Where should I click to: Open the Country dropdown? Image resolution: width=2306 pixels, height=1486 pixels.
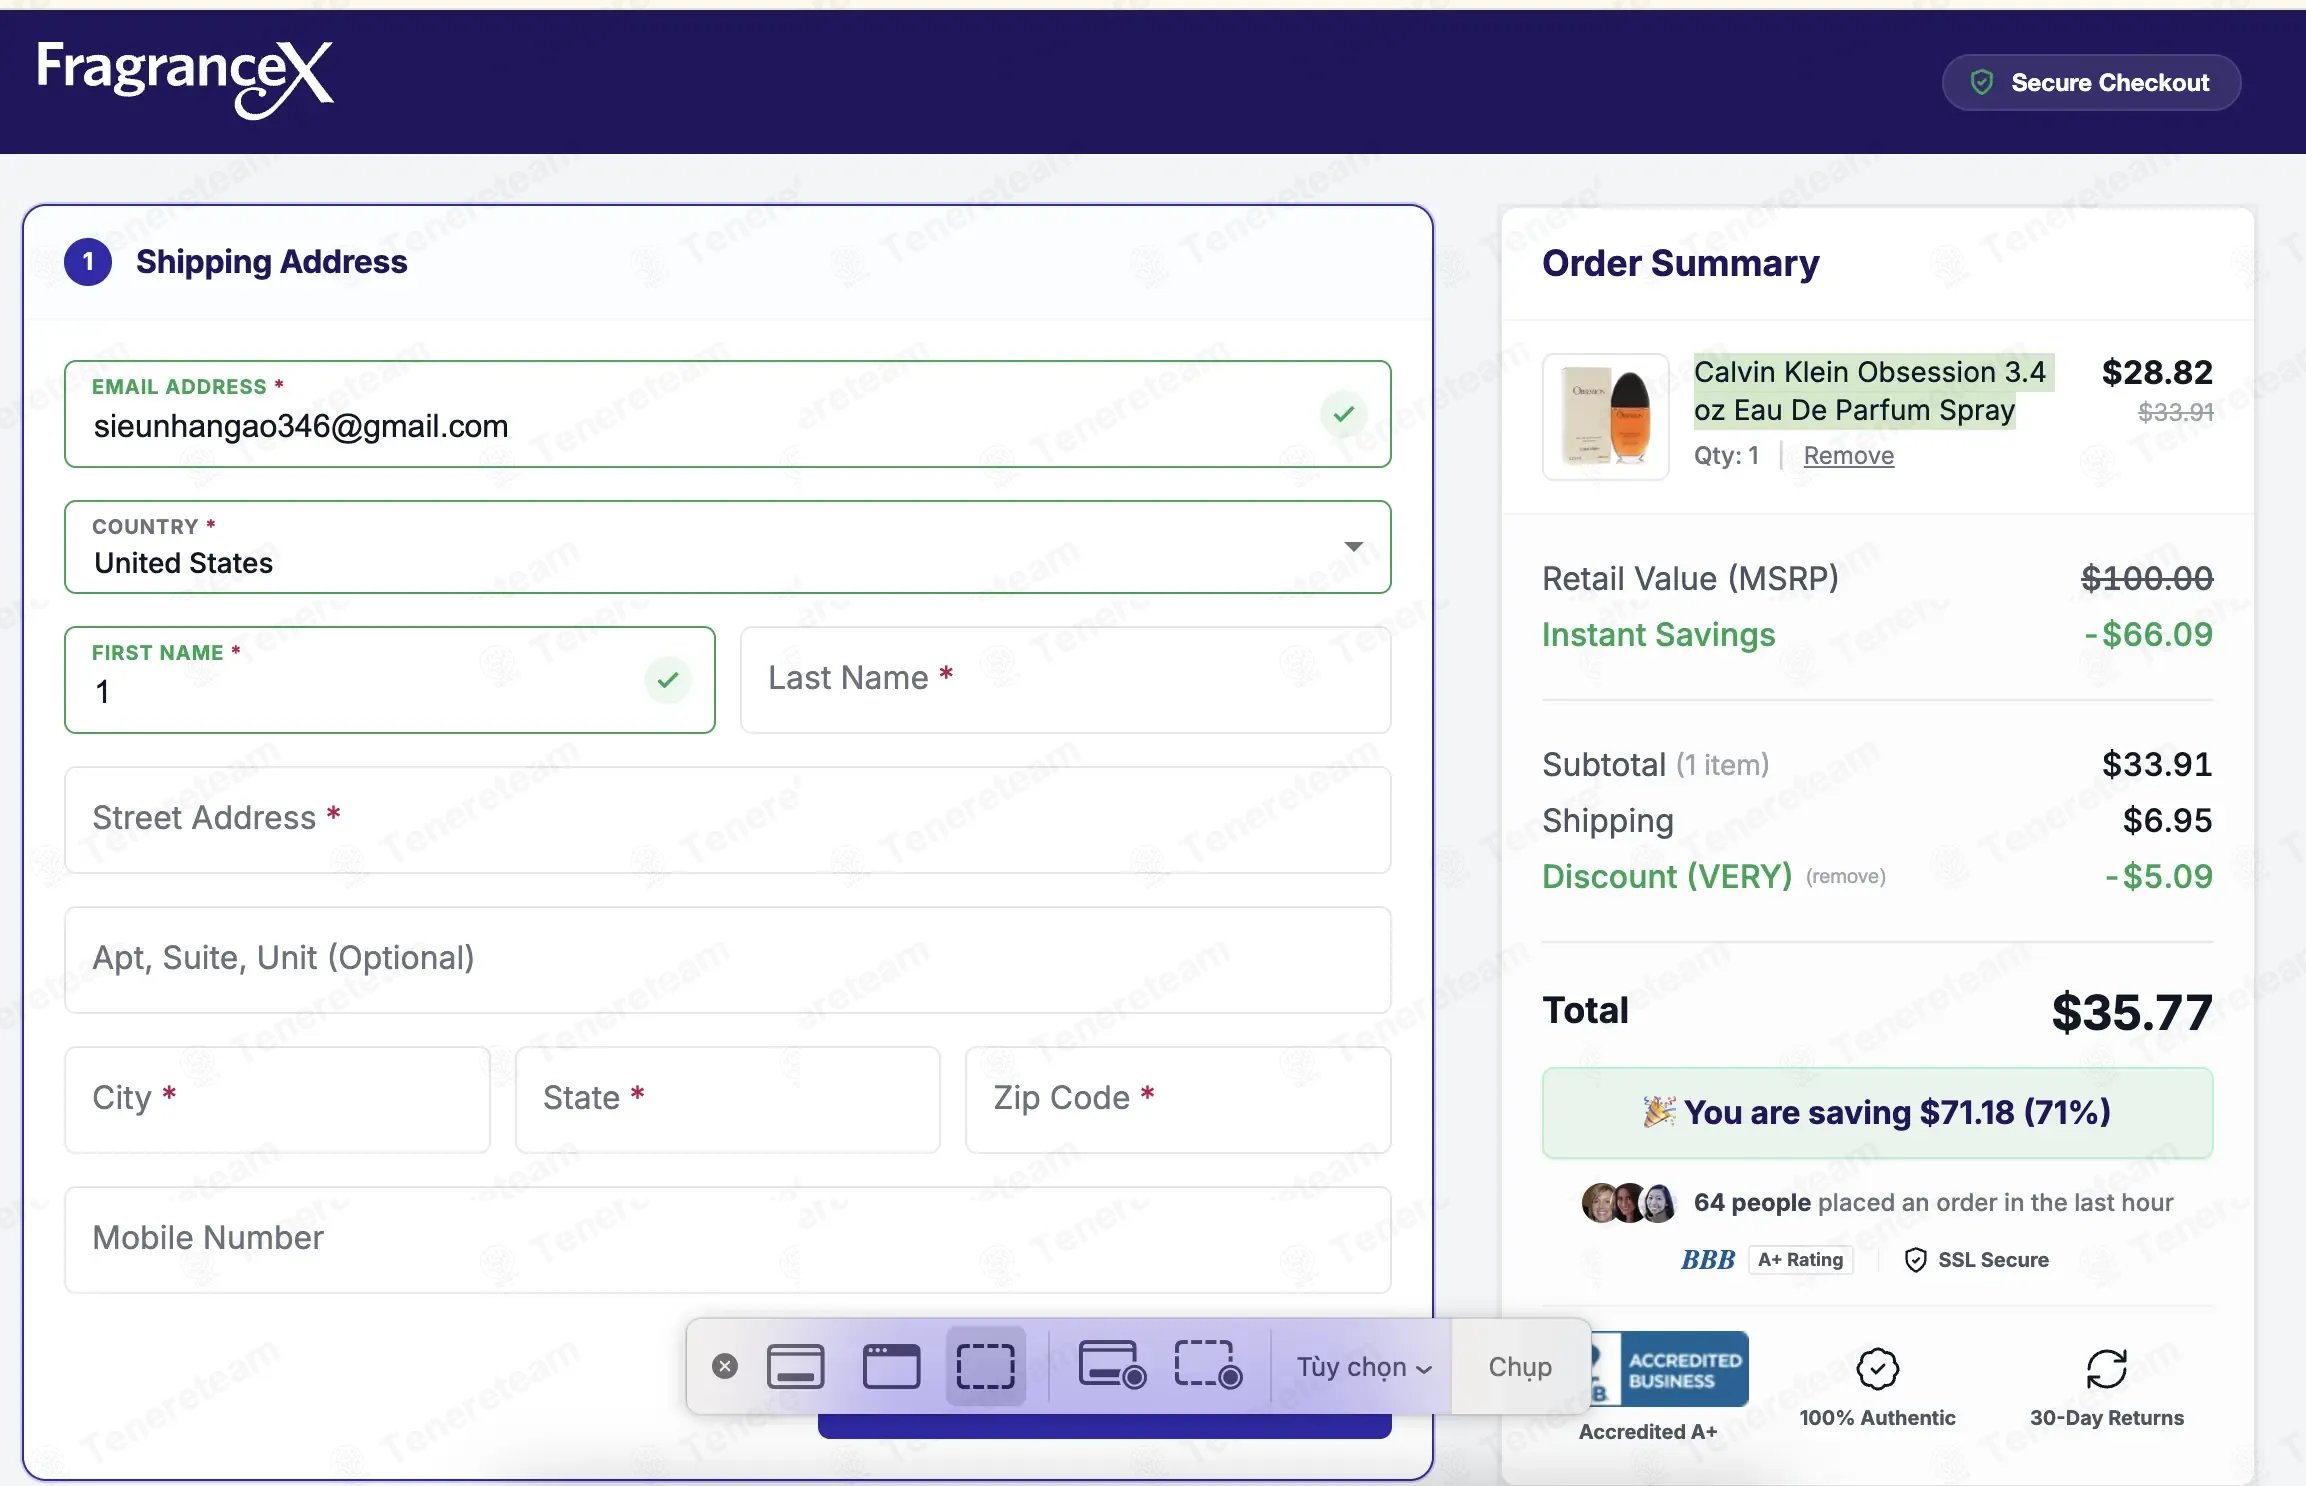728,547
